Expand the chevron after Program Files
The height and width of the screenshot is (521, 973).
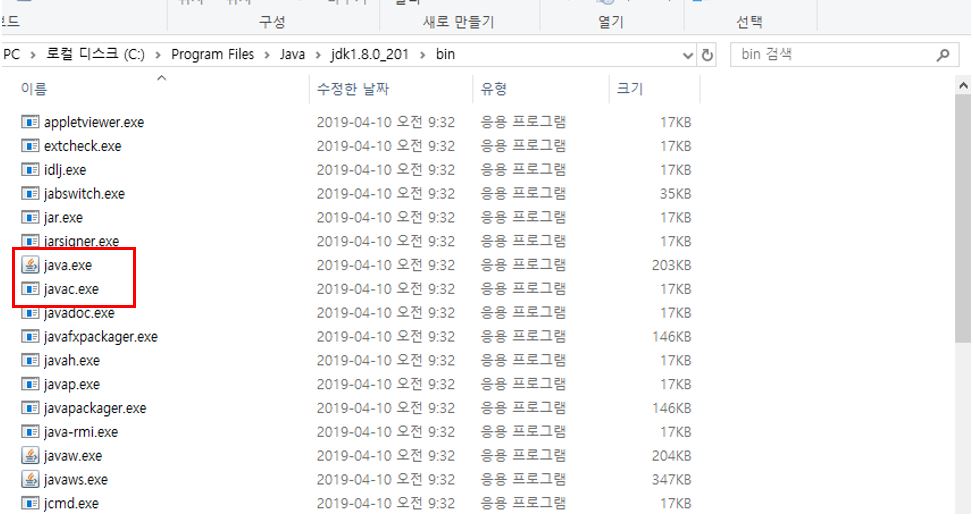point(267,55)
